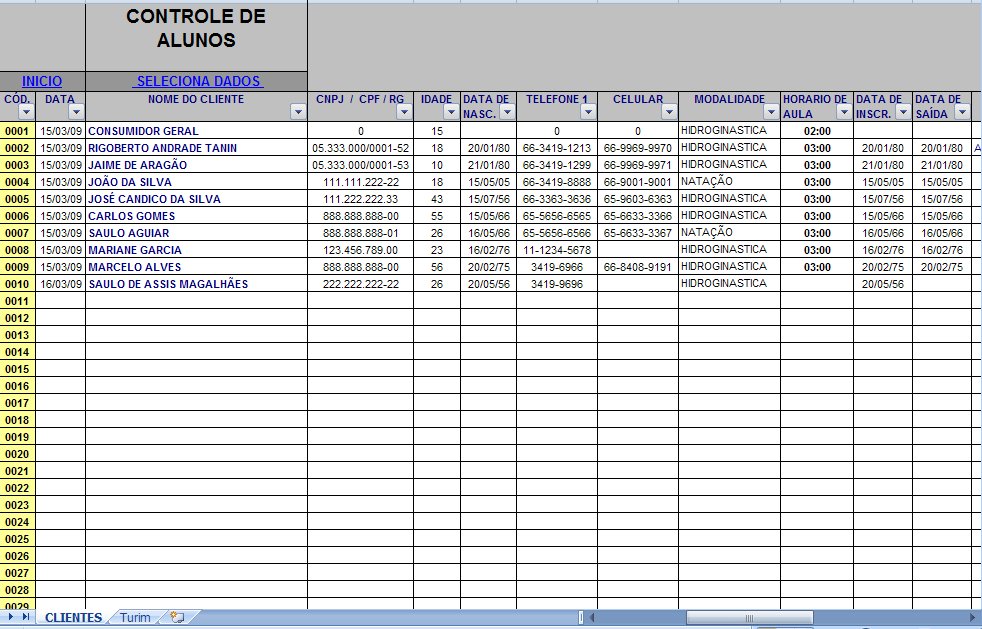Select cell RIGOBERTO ANDRADE TANIN

coord(196,148)
